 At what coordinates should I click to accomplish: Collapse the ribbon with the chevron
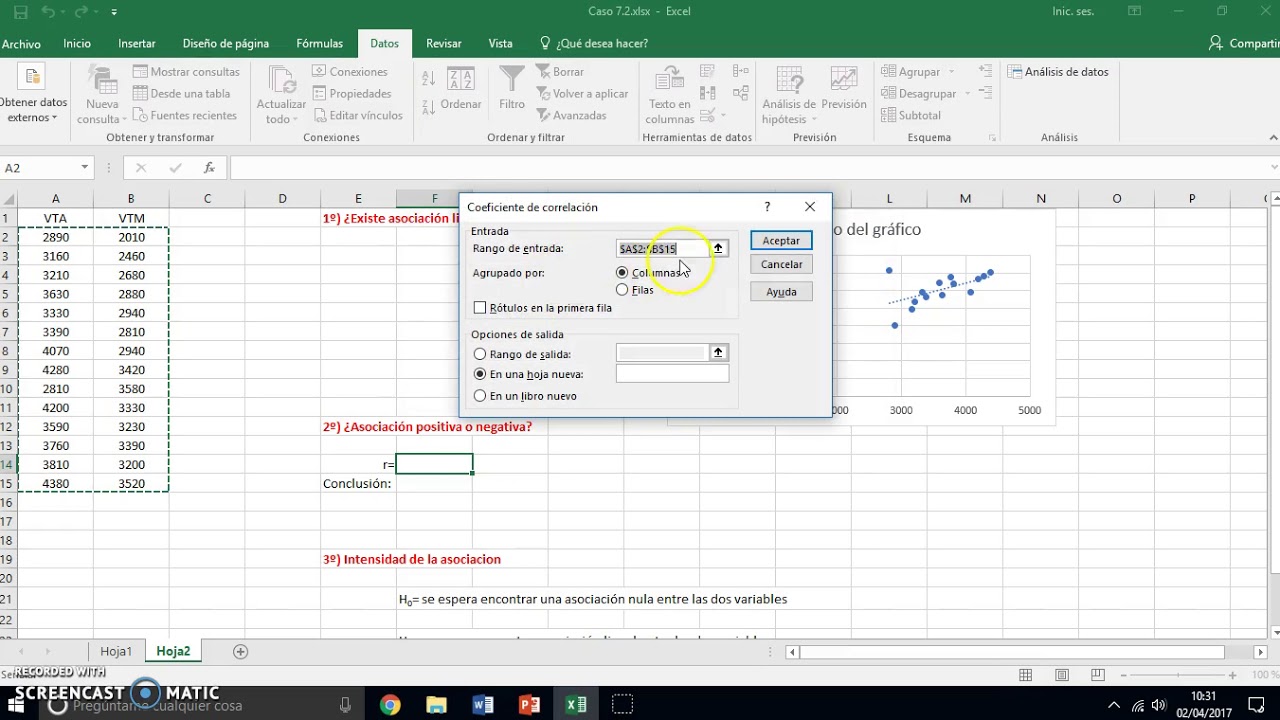[1271, 138]
